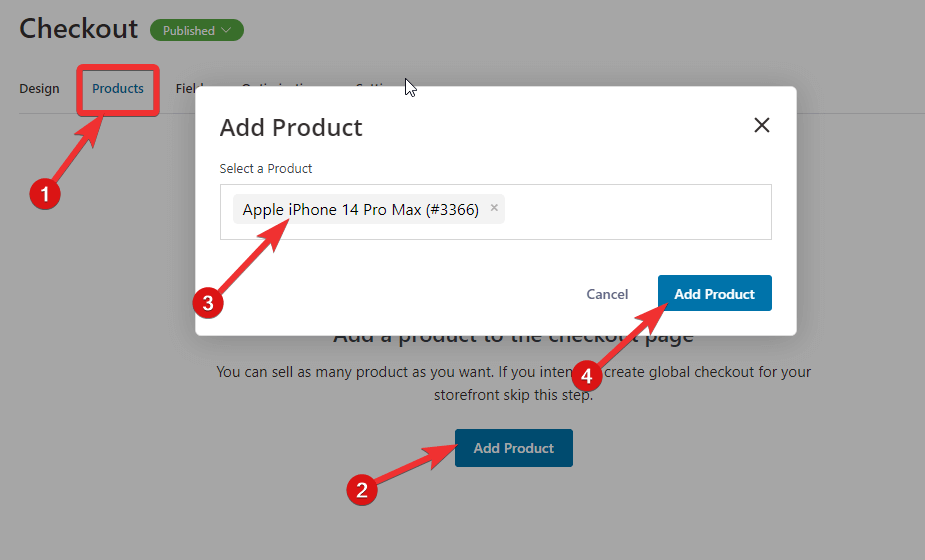Click the Add Product button on the page background
Image resolution: width=925 pixels, height=560 pixels.
coord(513,448)
